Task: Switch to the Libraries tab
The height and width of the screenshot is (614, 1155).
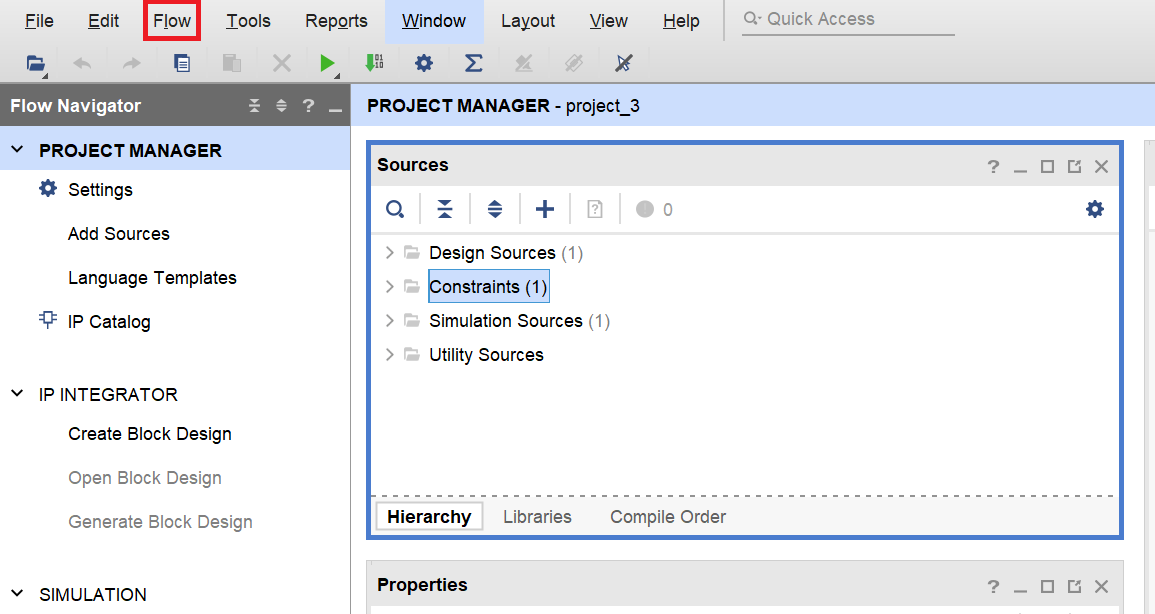Action: coord(537,517)
